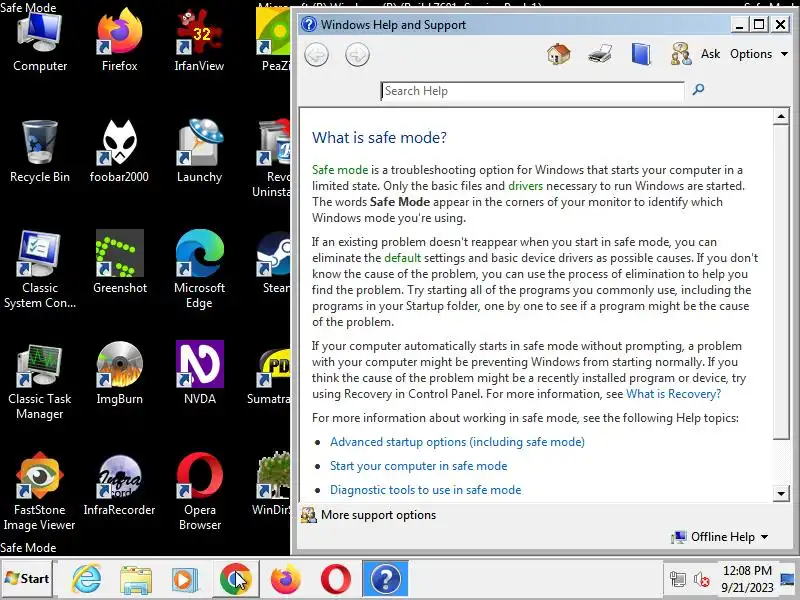Viewport: 800px width, 600px height.
Task: Open Start your computer in safe mode link
Action: point(418,466)
